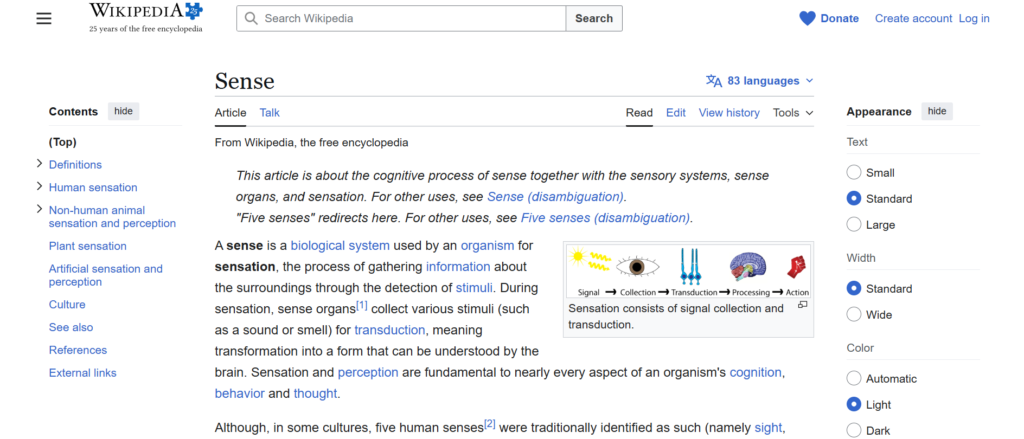
Task: Follow the stimuli link
Action: (x=474, y=287)
